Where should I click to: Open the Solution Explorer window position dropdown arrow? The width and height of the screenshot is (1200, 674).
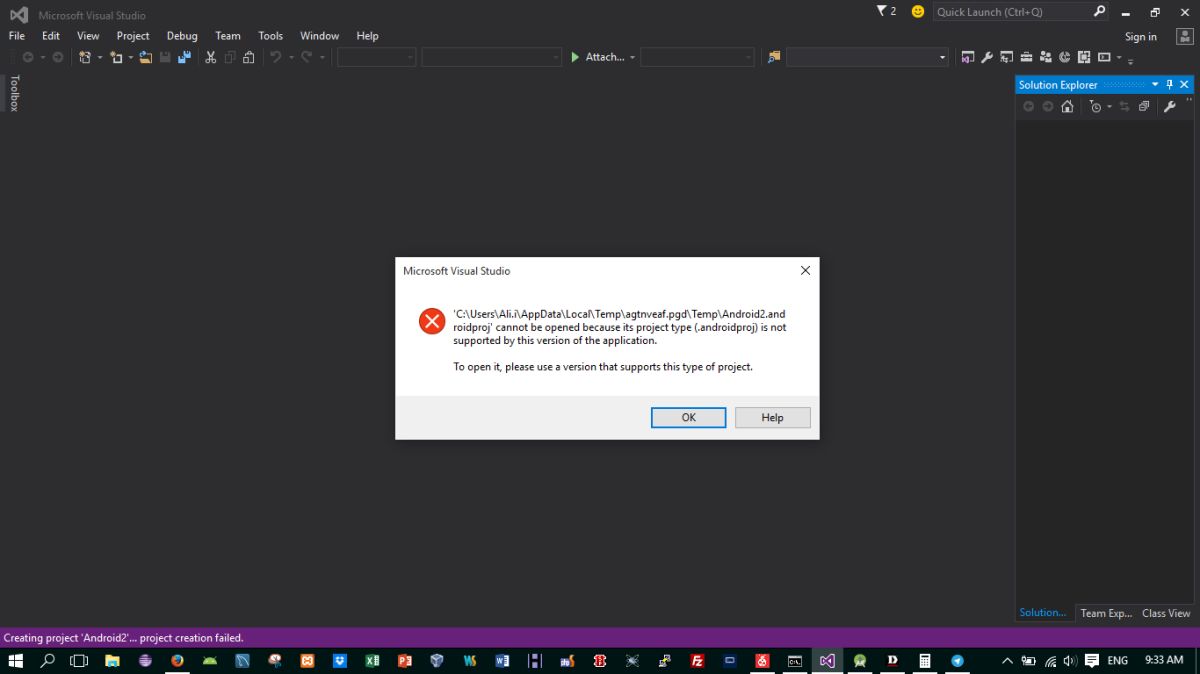pos(1155,85)
